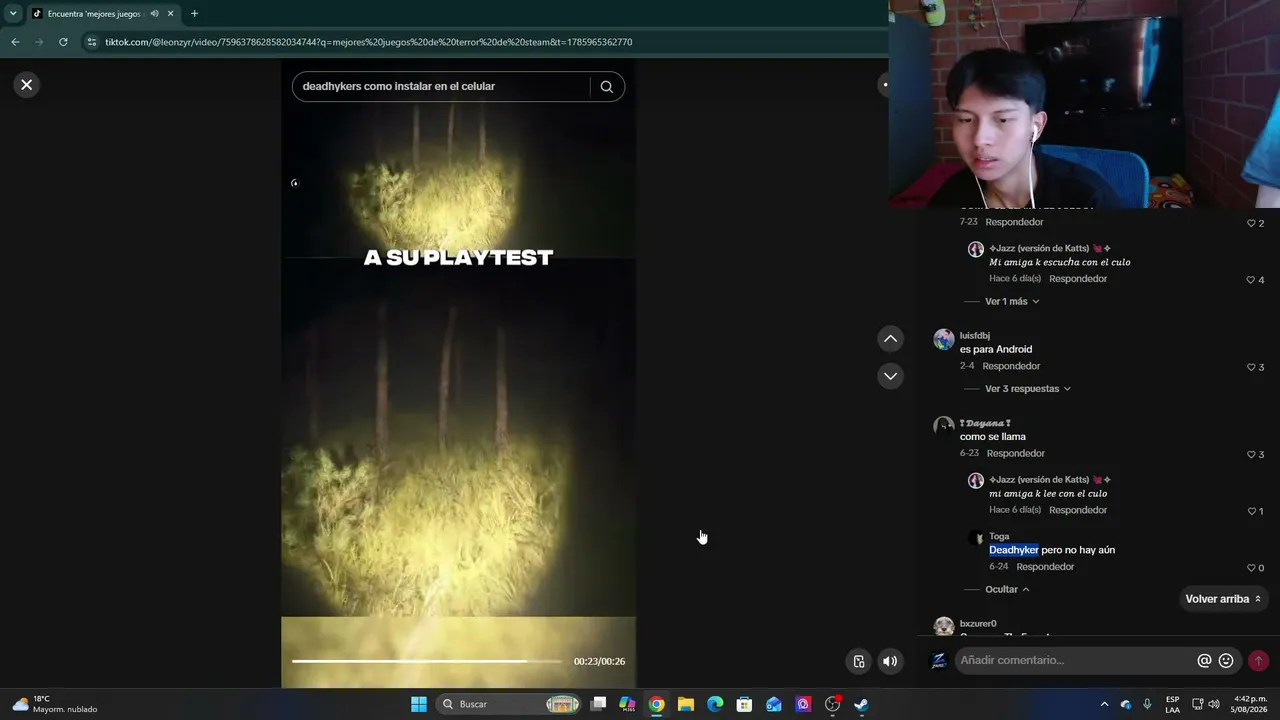Open File Explorer from the taskbar
Screen dimensions: 1280x720
686,704
